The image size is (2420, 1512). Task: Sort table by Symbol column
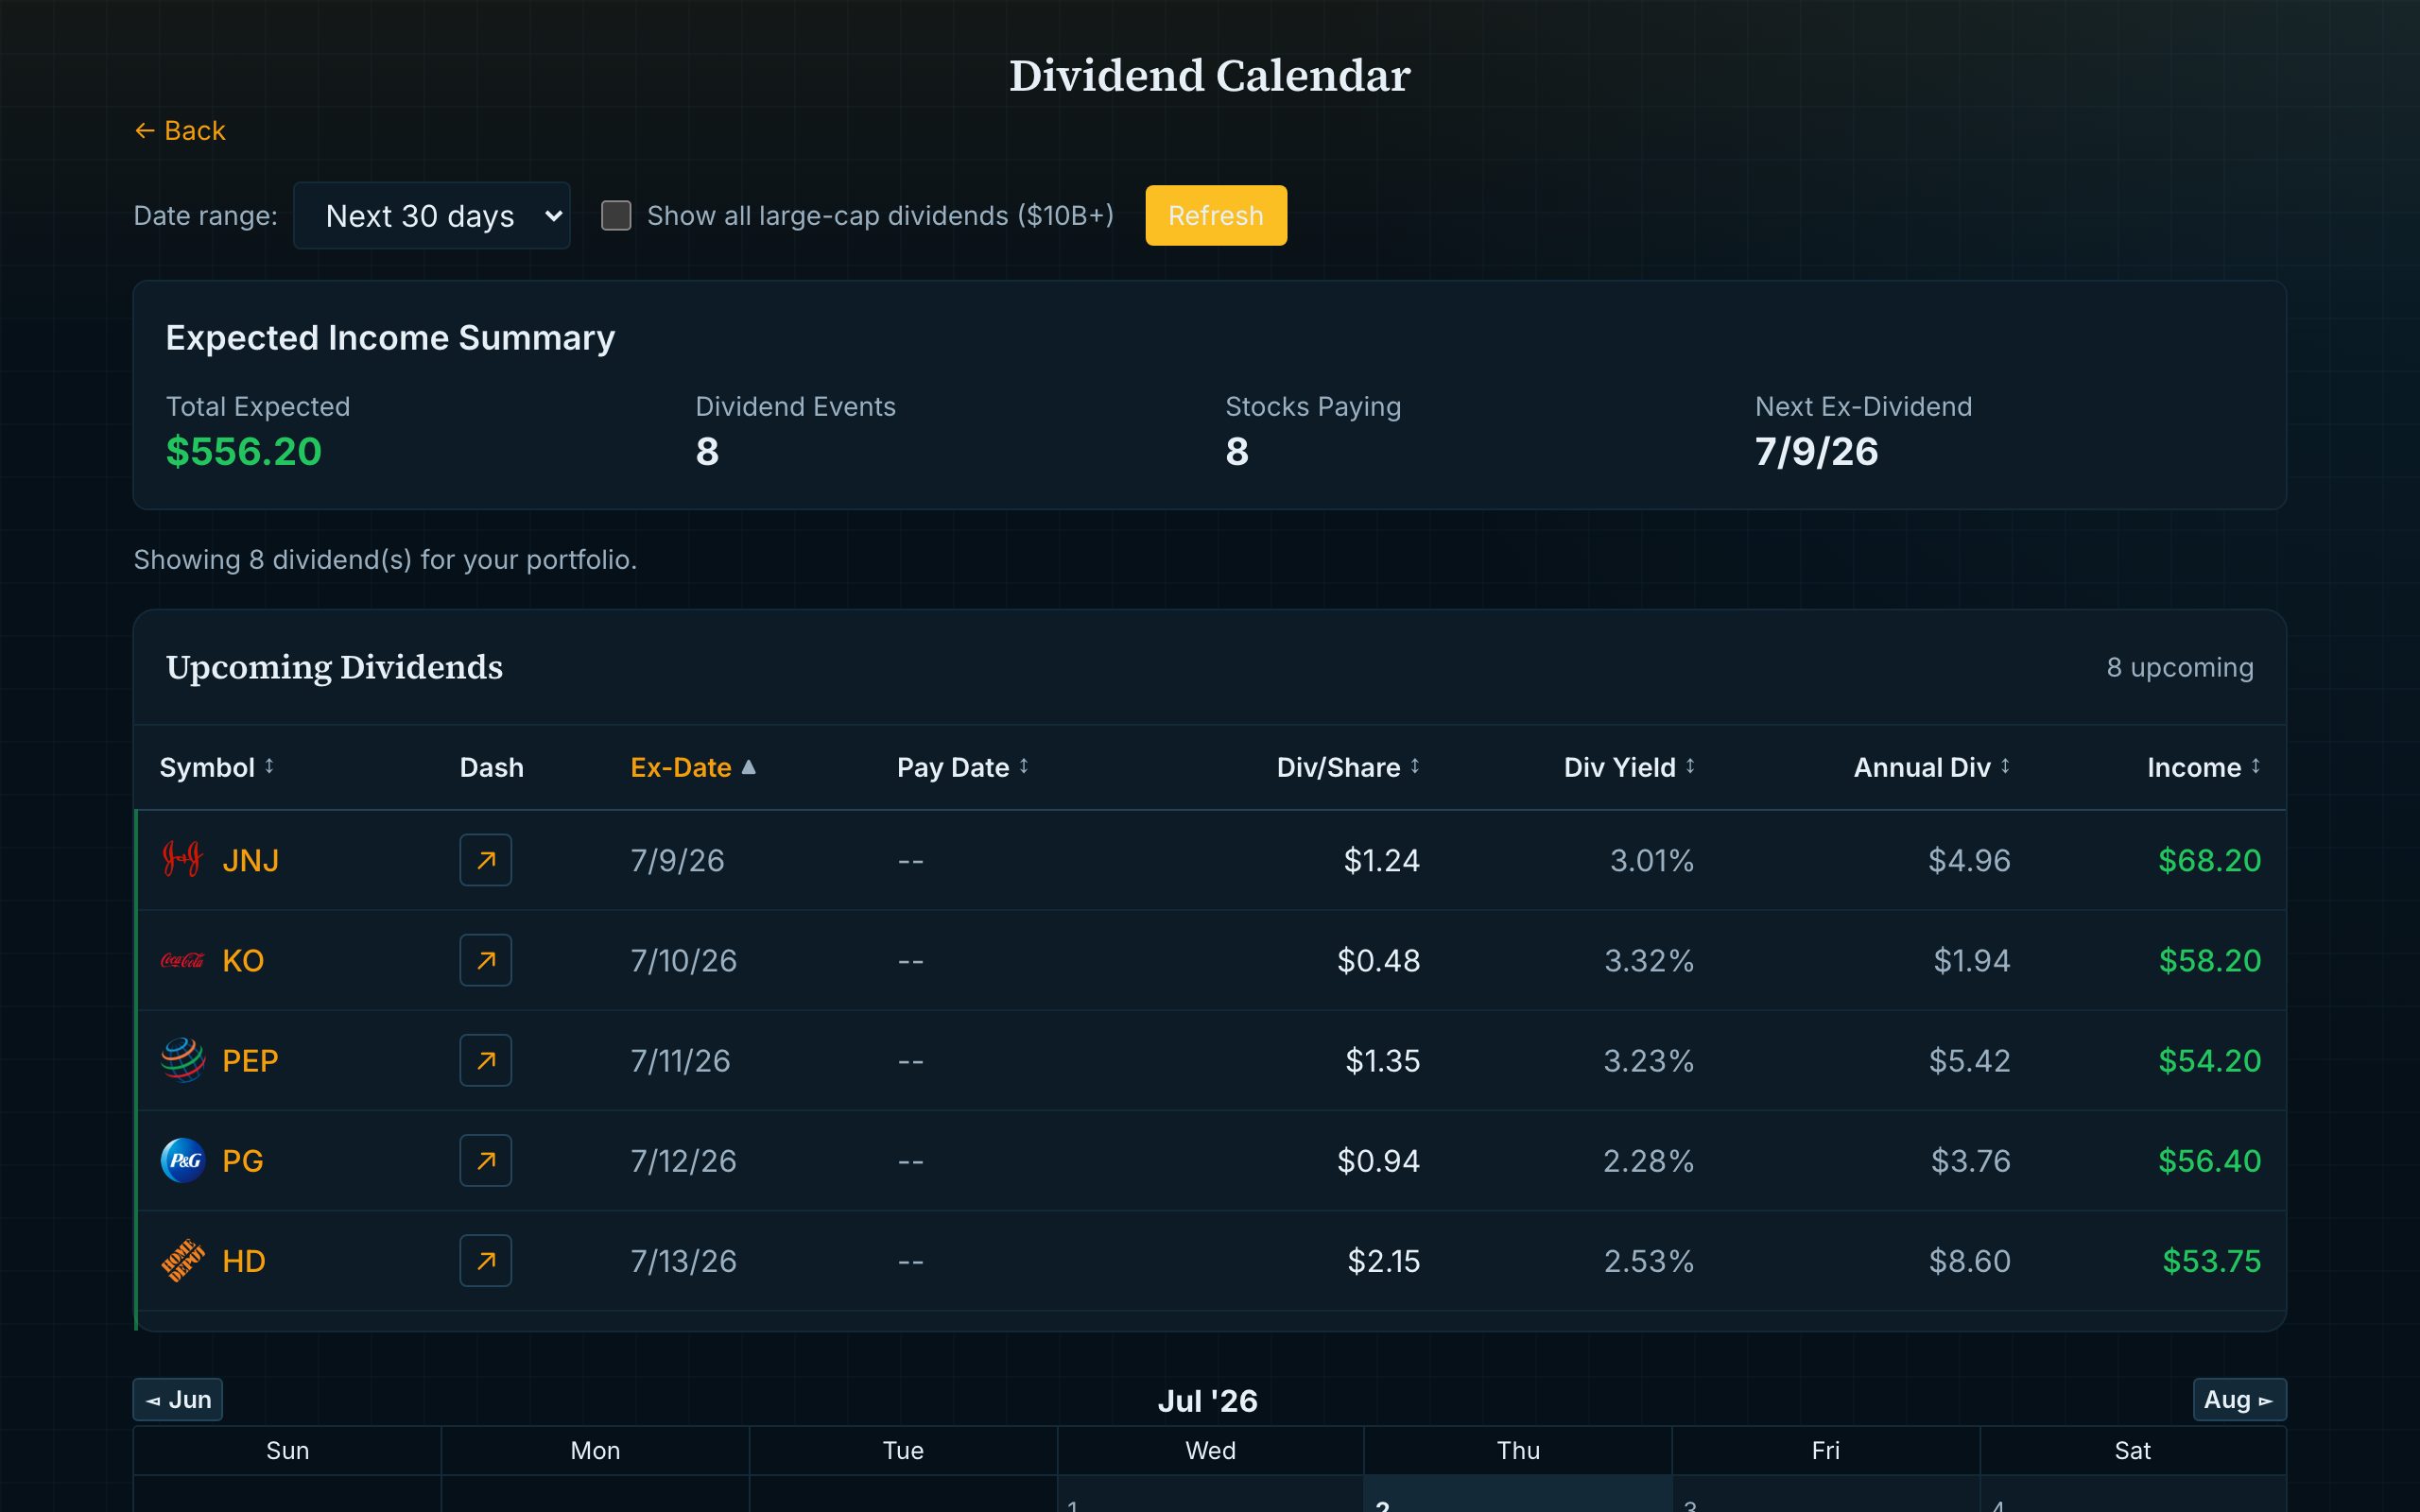click(216, 767)
